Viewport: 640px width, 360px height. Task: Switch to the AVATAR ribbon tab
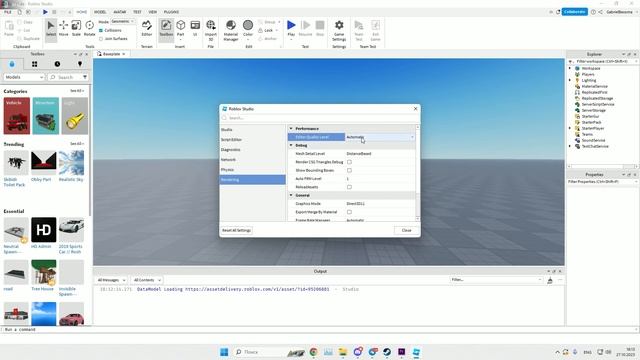pyautogui.click(x=120, y=12)
